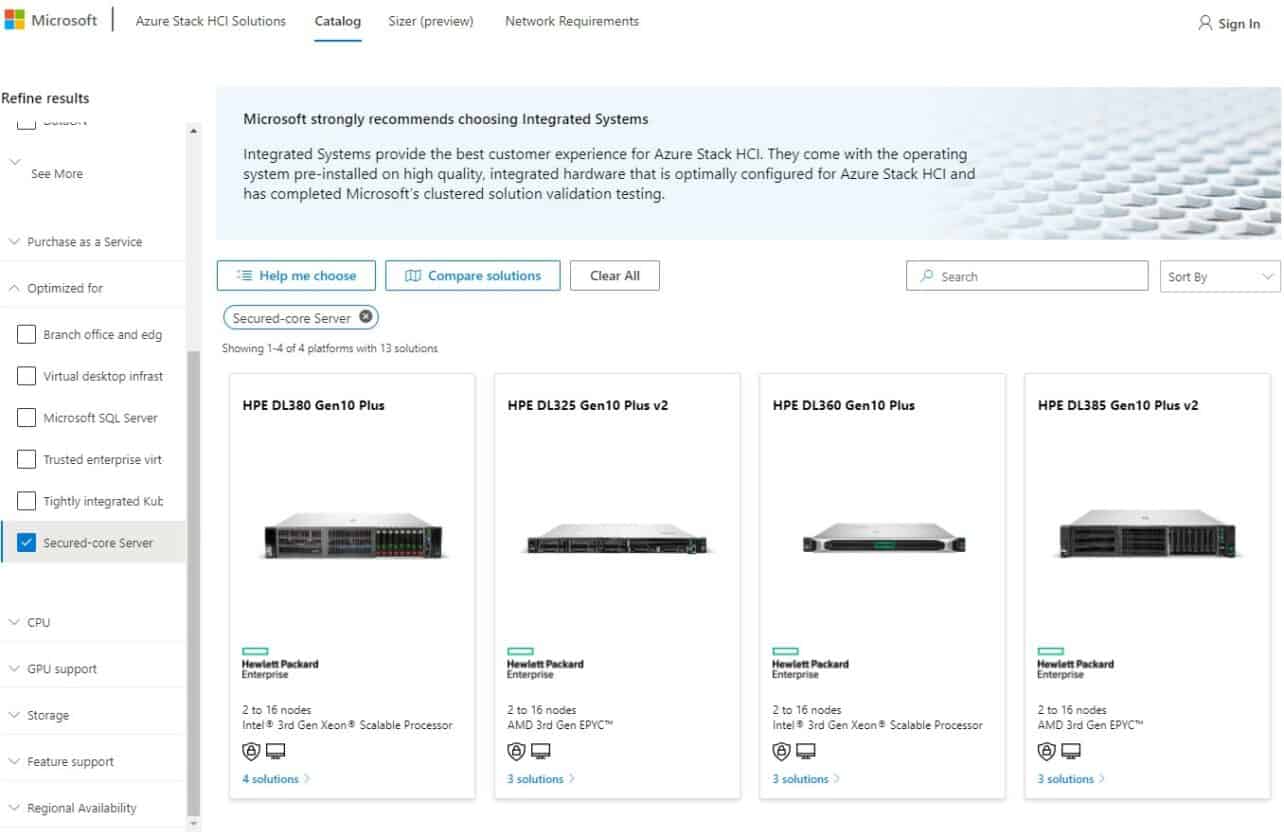Check Trusted enterprise virtualization filter
Screen dimensions: 1284x837
click(27, 459)
